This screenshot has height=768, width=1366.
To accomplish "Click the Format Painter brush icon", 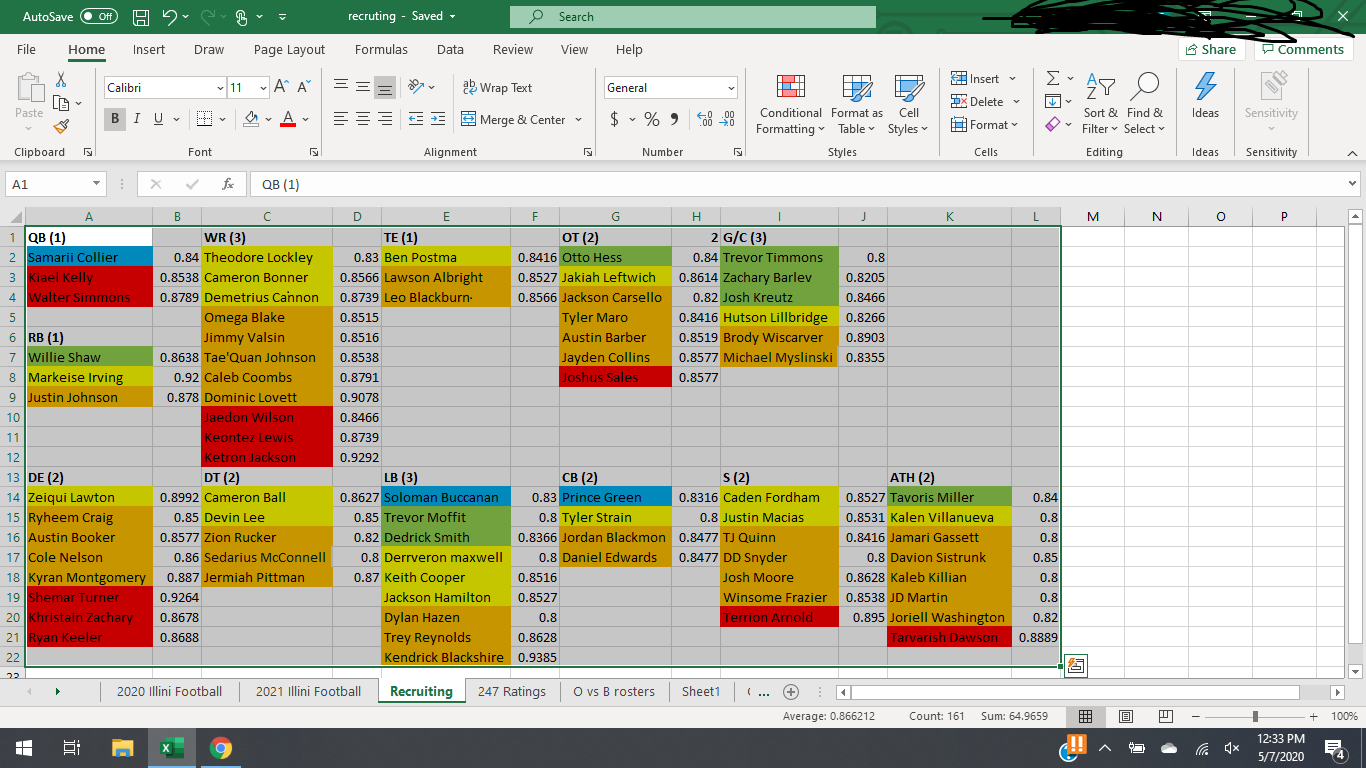I will pyautogui.click(x=61, y=126).
